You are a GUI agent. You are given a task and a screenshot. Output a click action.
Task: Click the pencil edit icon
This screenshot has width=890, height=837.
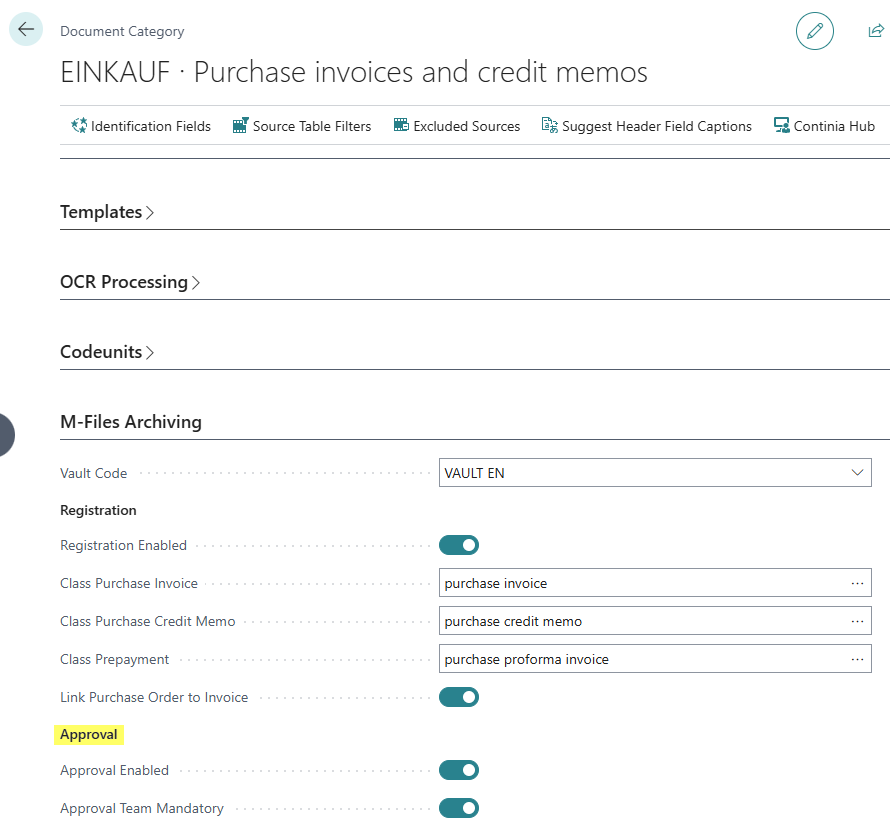point(815,31)
